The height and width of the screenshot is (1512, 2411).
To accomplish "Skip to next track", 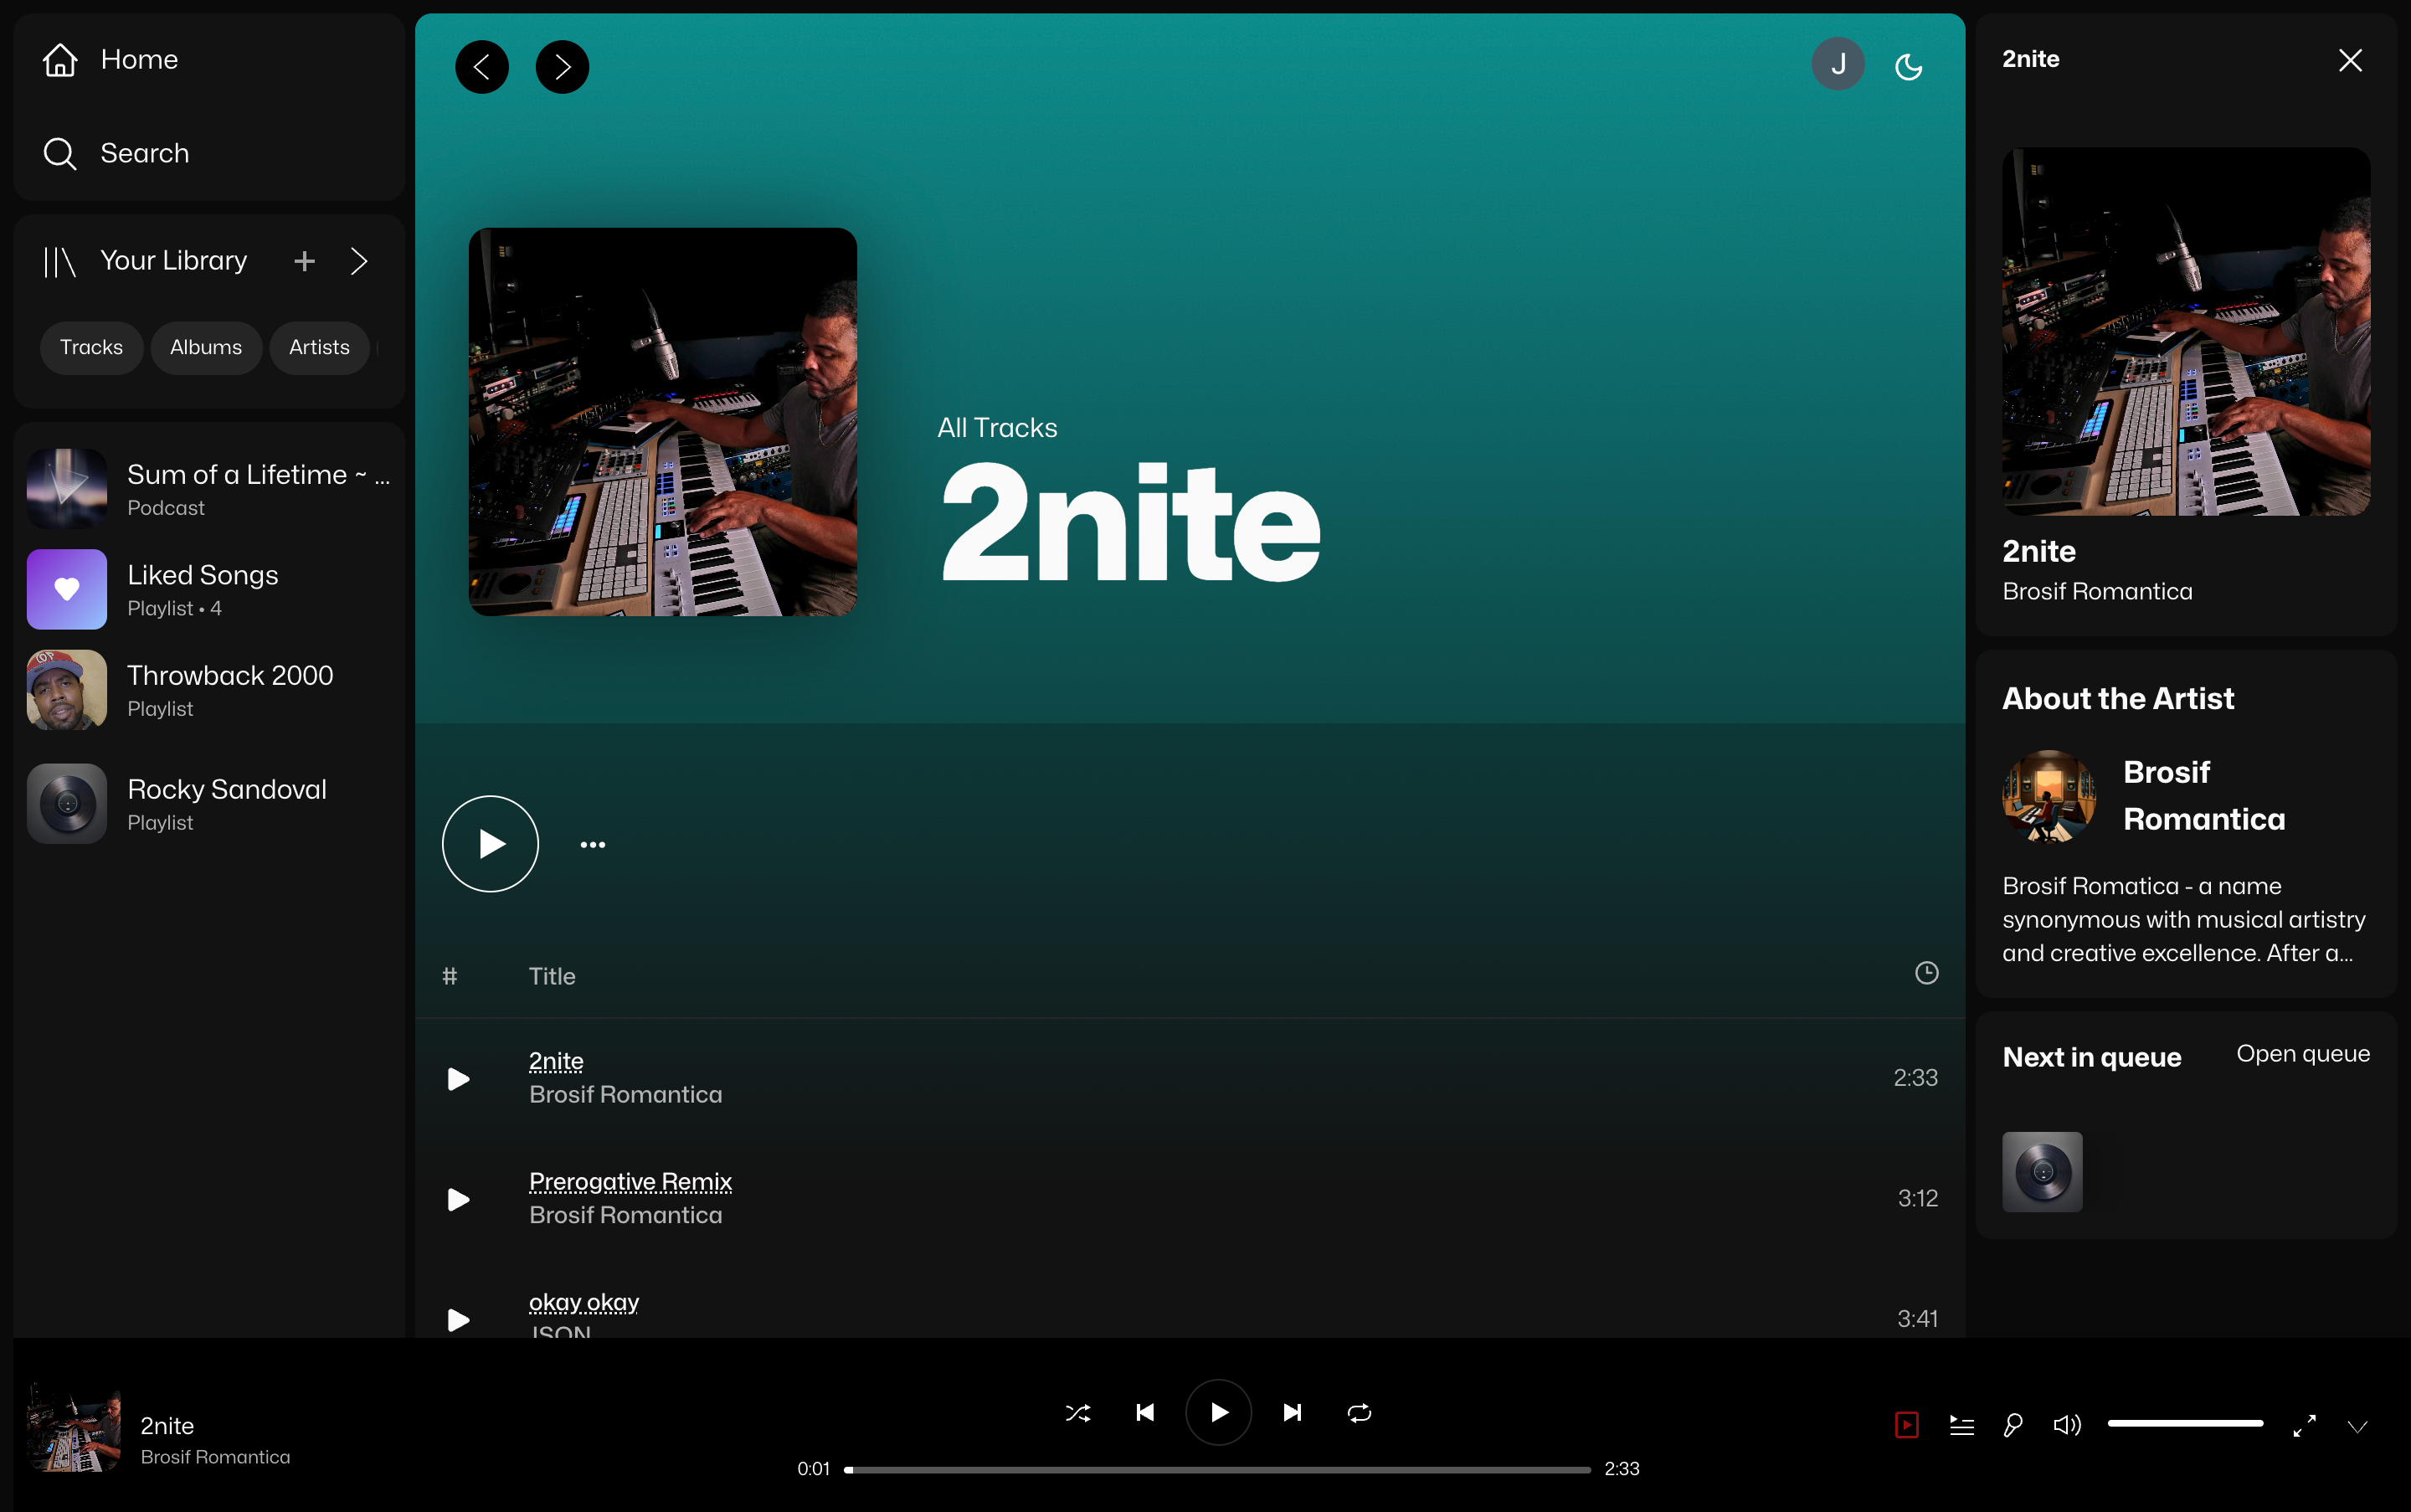I will point(1292,1413).
